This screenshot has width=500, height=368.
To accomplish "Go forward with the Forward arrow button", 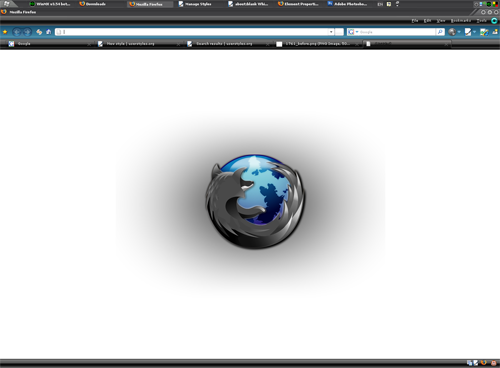I will point(27,32).
